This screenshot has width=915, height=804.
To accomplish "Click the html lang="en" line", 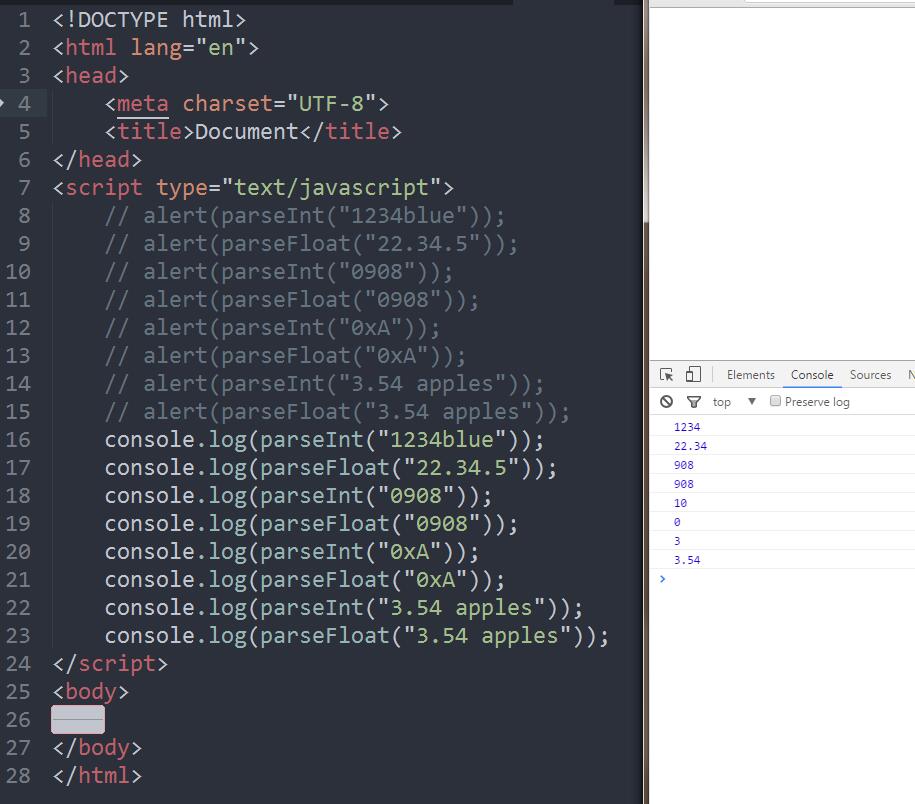I will pyautogui.click(x=156, y=47).
